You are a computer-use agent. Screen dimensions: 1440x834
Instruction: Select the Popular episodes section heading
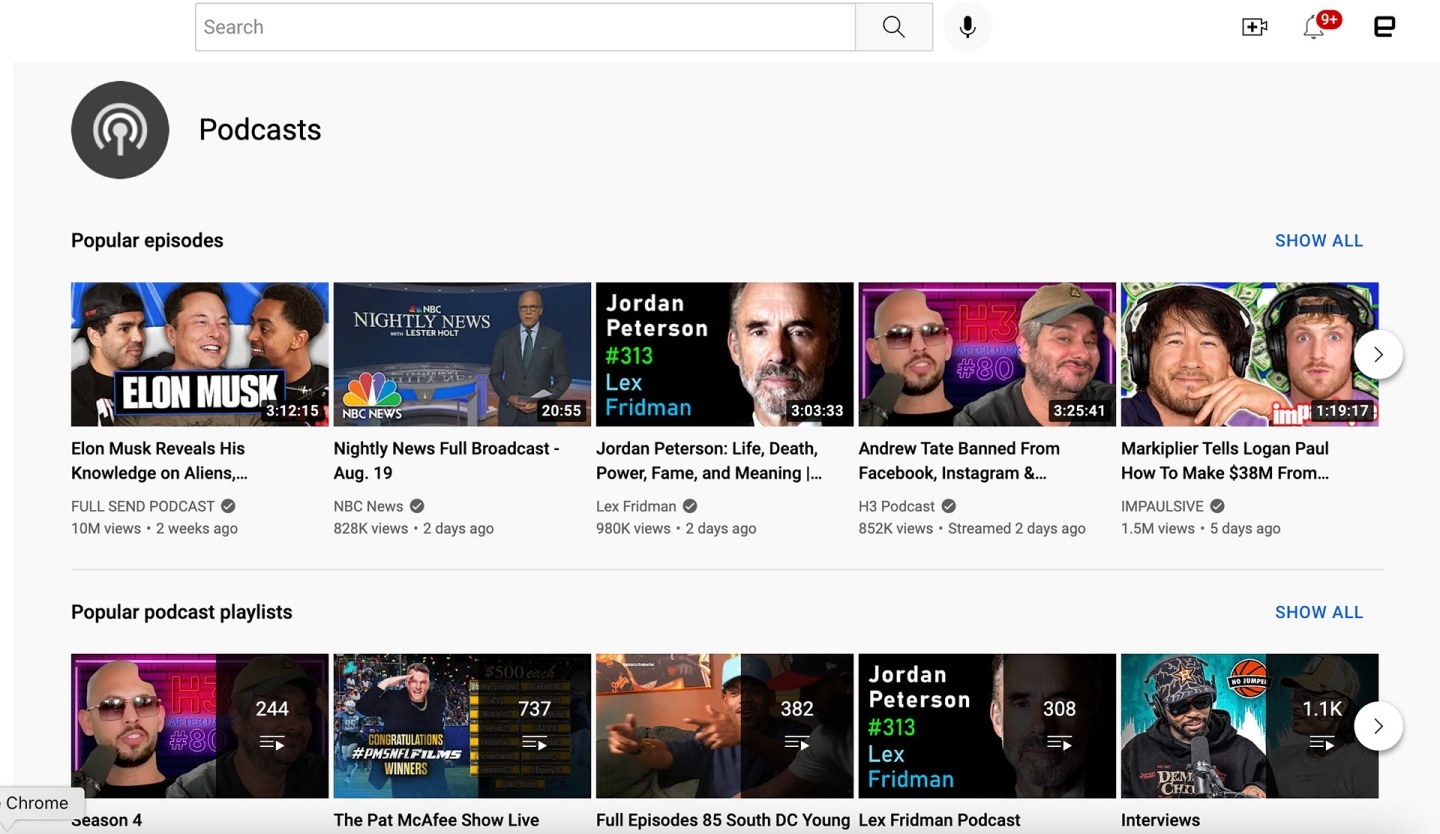tap(147, 240)
